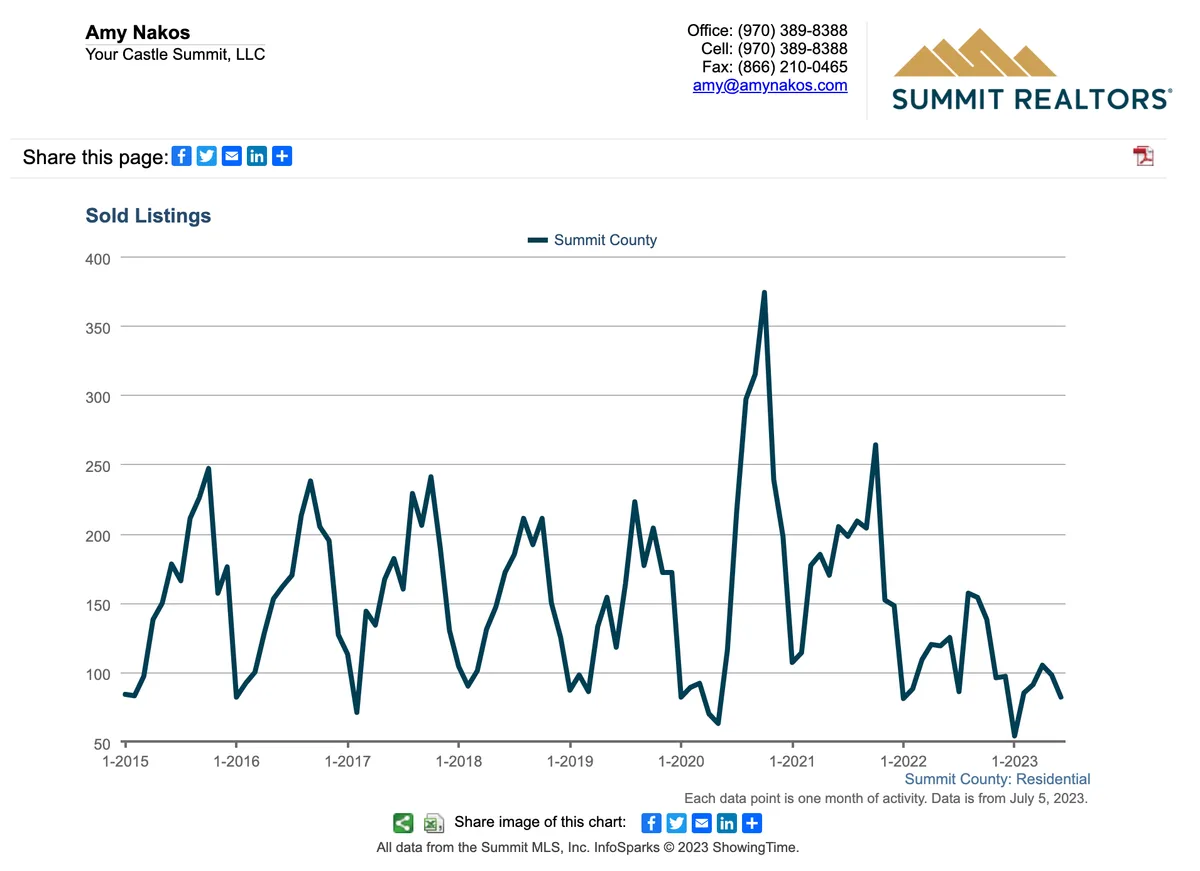This screenshot has width=1200, height=871.
Task: Click the 200 y-axis label
Action: 97,536
